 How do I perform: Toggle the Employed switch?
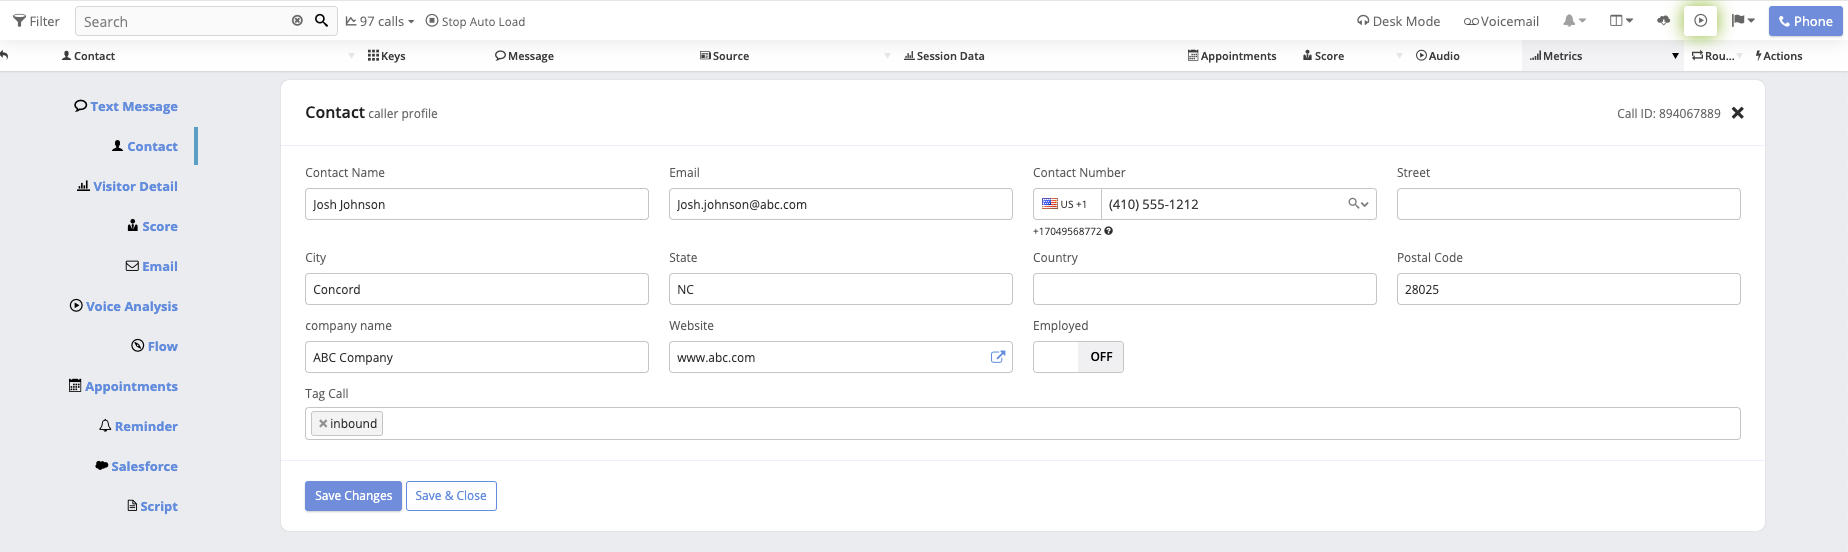1078,357
